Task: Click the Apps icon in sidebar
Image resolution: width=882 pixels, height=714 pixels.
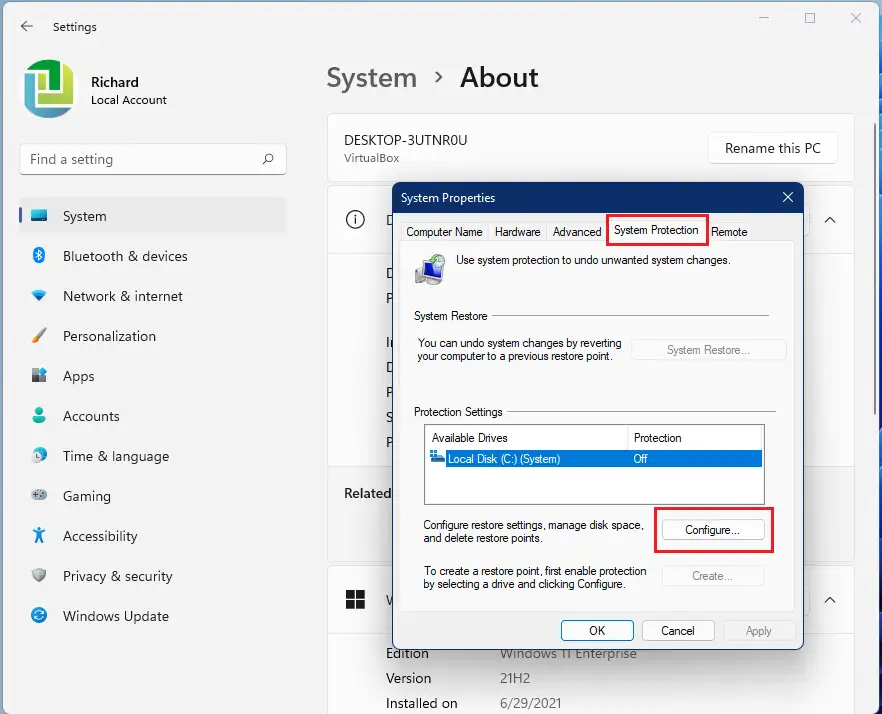Action: point(39,375)
